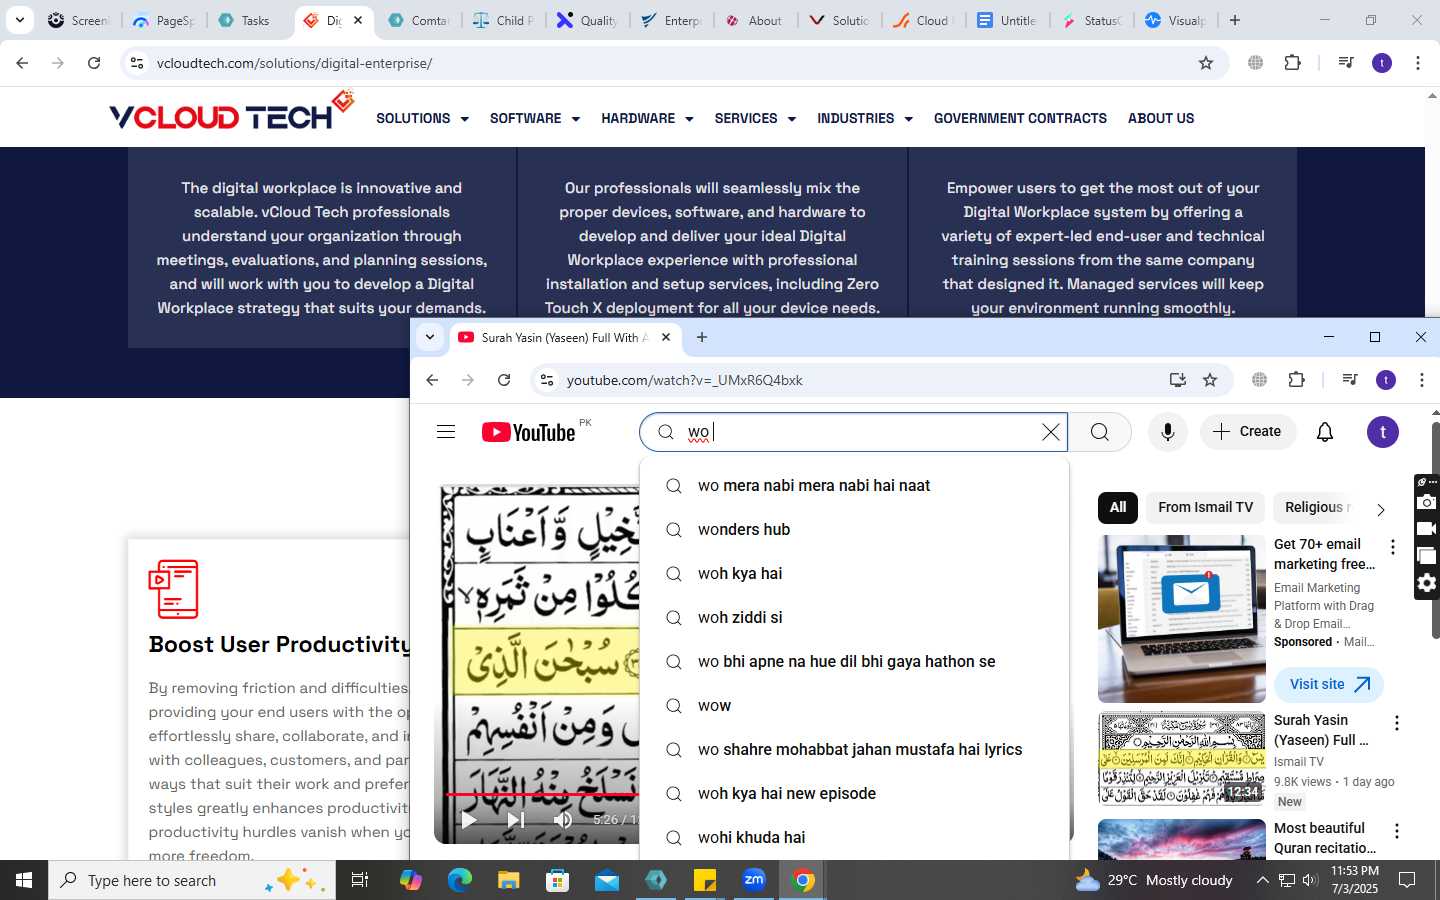Click the Create button on YouTube
Screen dimensions: 1440x900
point(1247,432)
